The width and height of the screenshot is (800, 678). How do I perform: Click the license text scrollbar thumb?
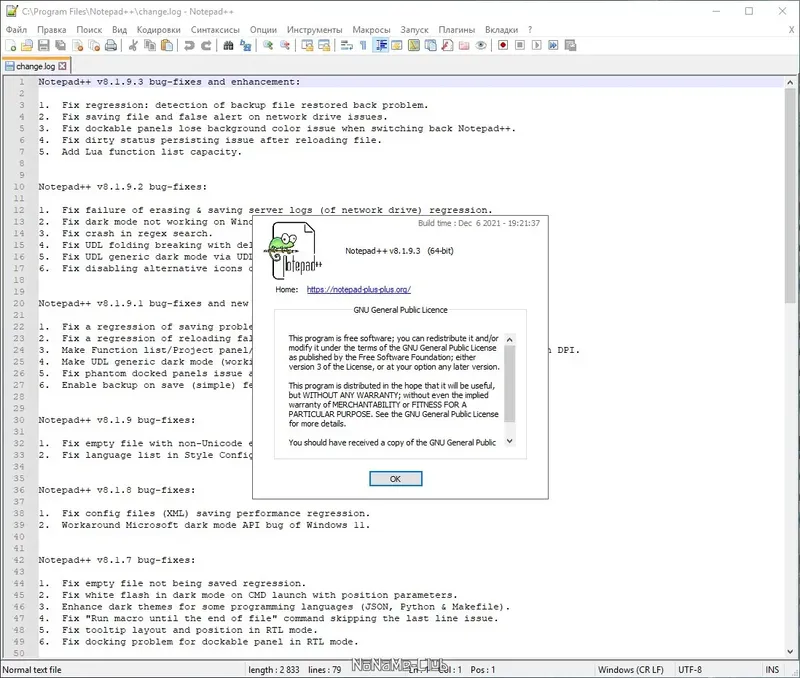pos(509,384)
